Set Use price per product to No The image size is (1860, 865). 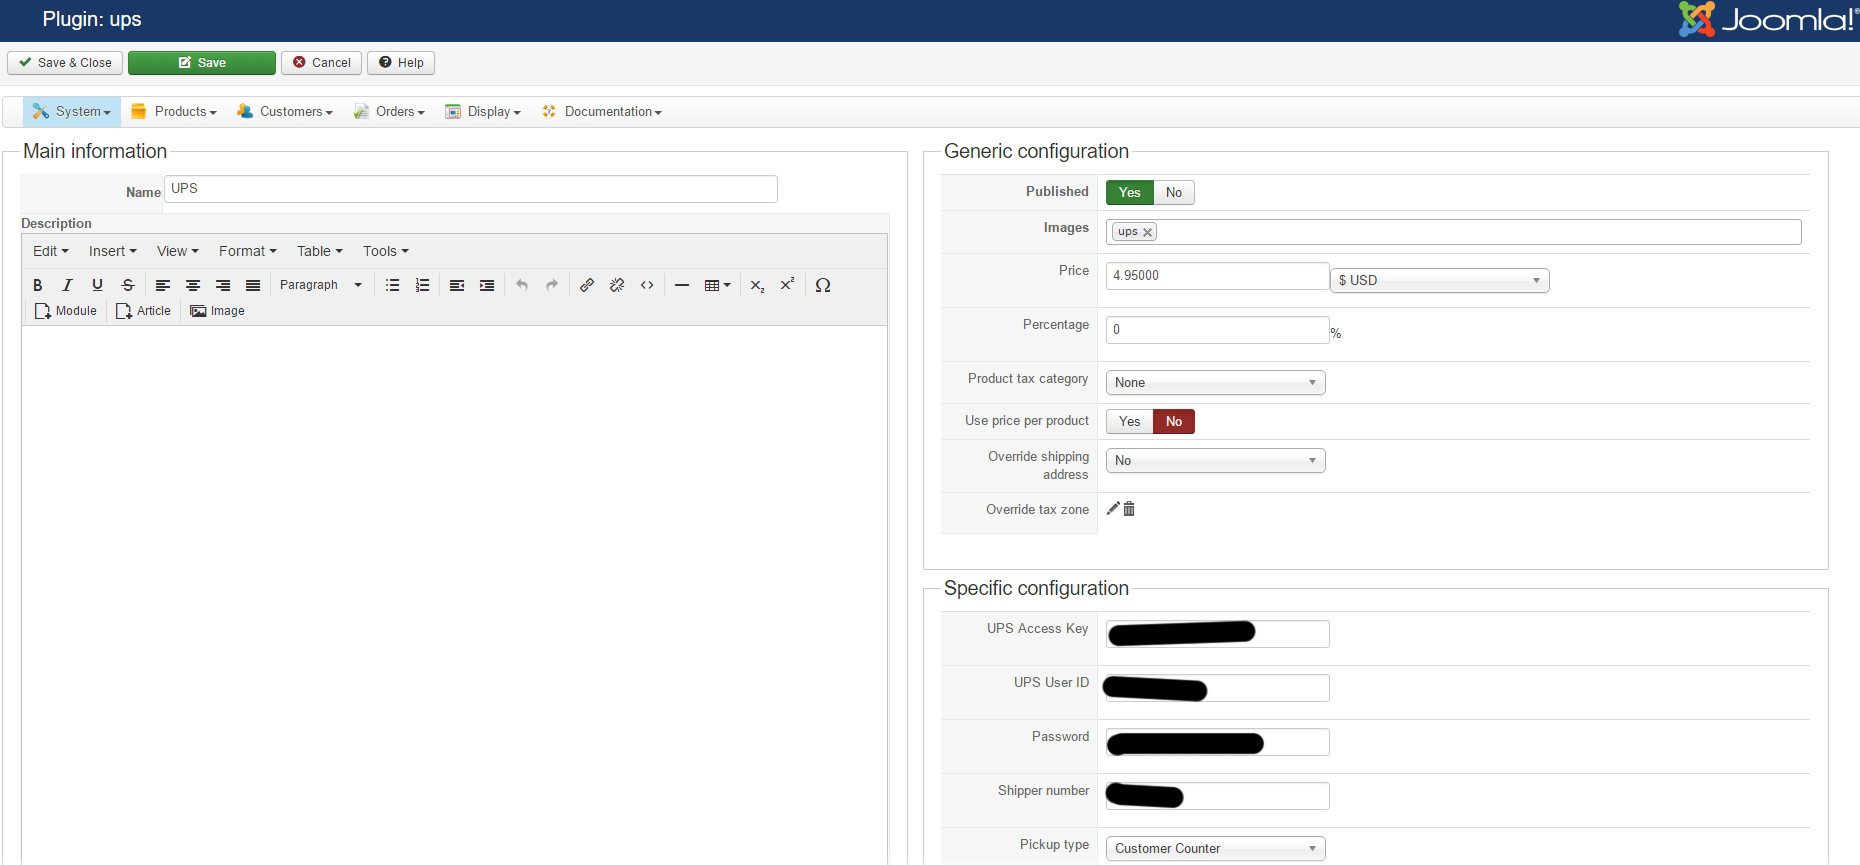click(x=1174, y=421)
